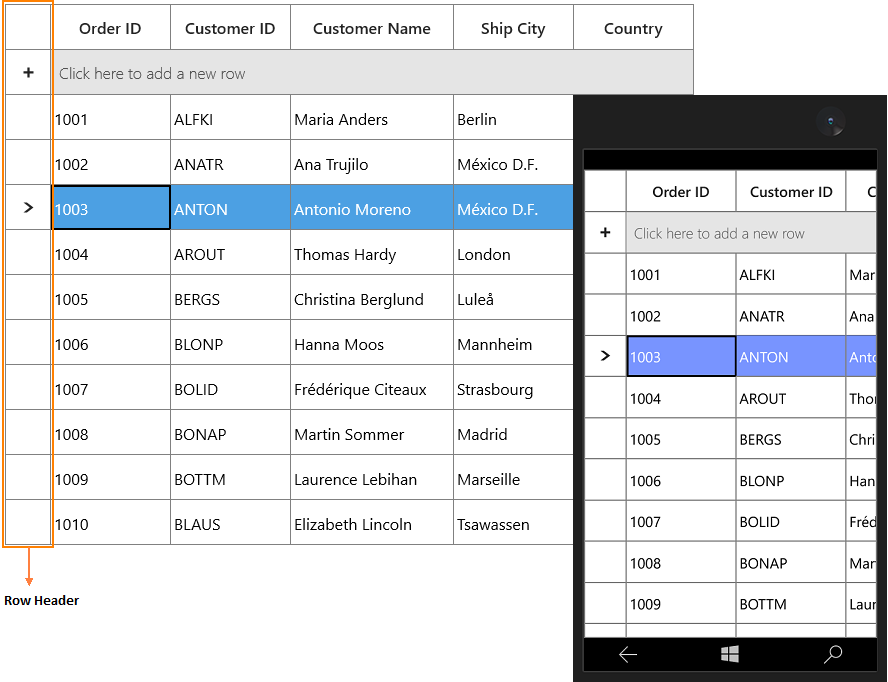Click 'Click here to add a new row' in desktop grid
Viewport: 888px width, 682px height.
tap(373, 73)
